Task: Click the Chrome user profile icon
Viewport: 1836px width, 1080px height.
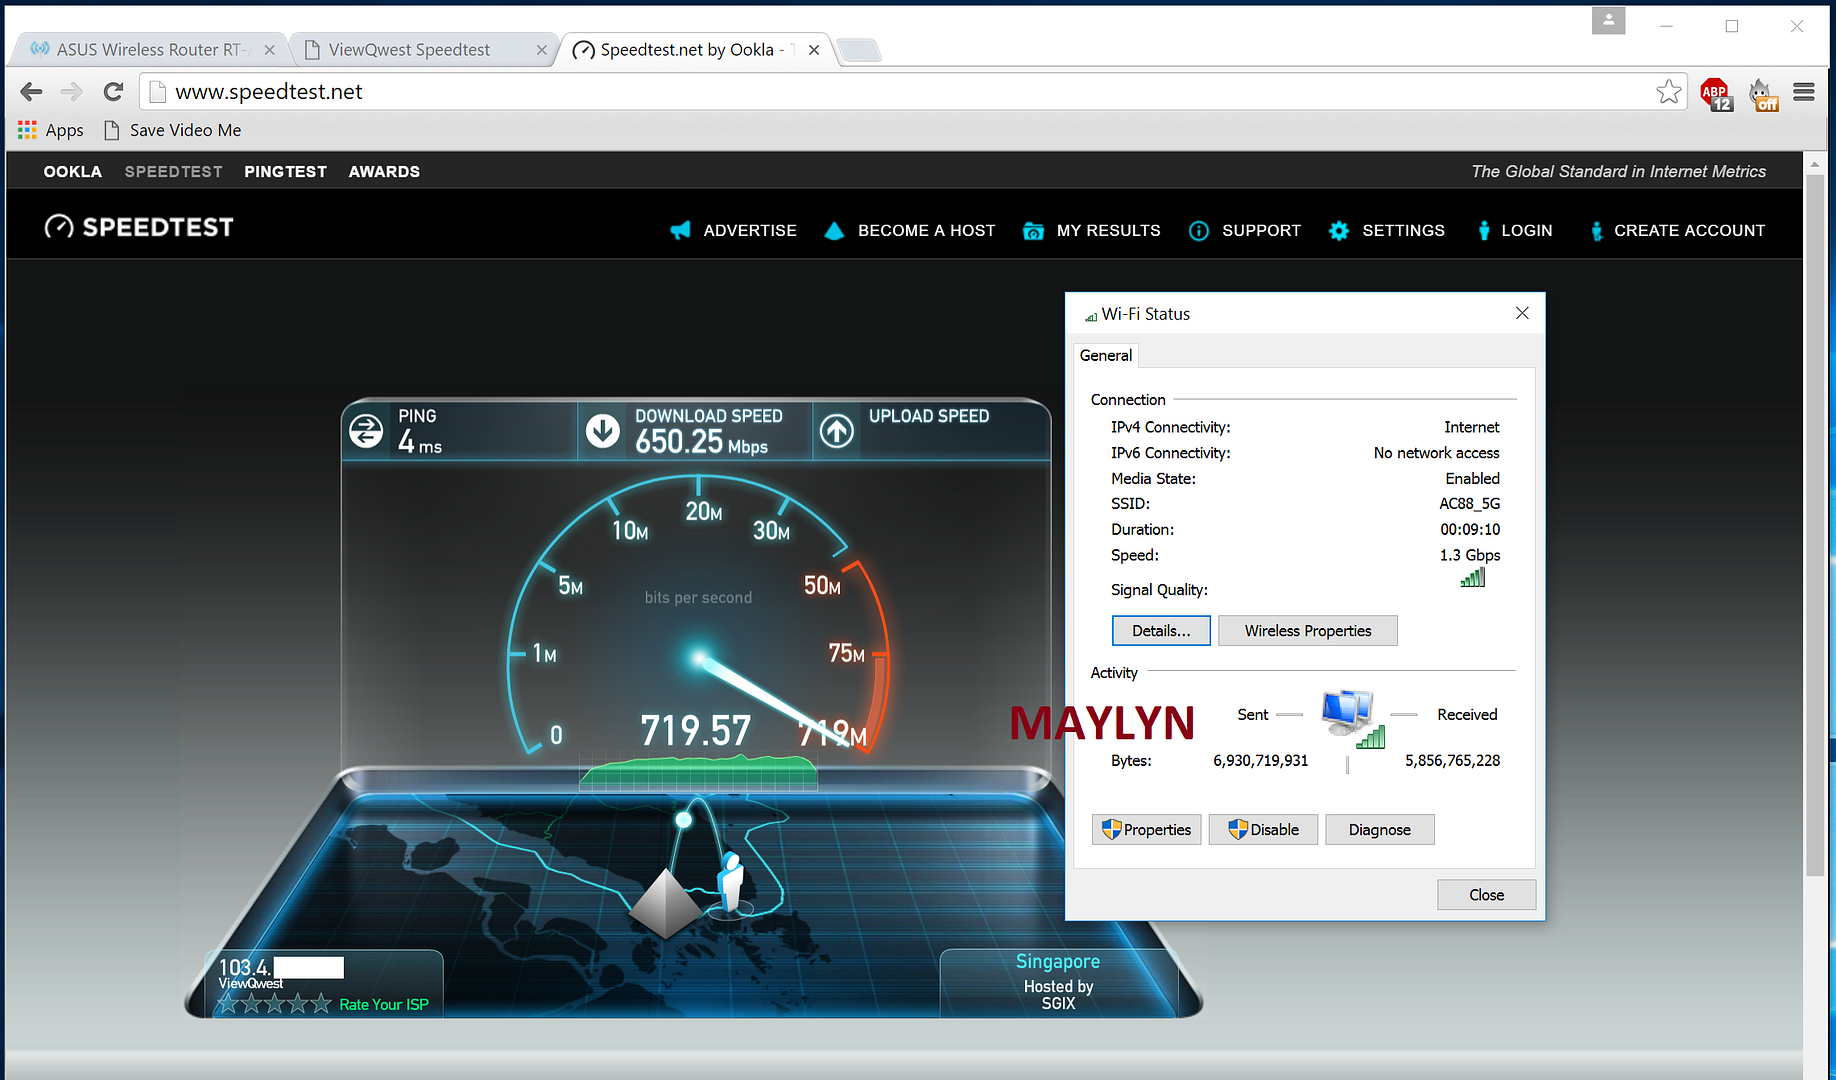Action: [1608, 21]
